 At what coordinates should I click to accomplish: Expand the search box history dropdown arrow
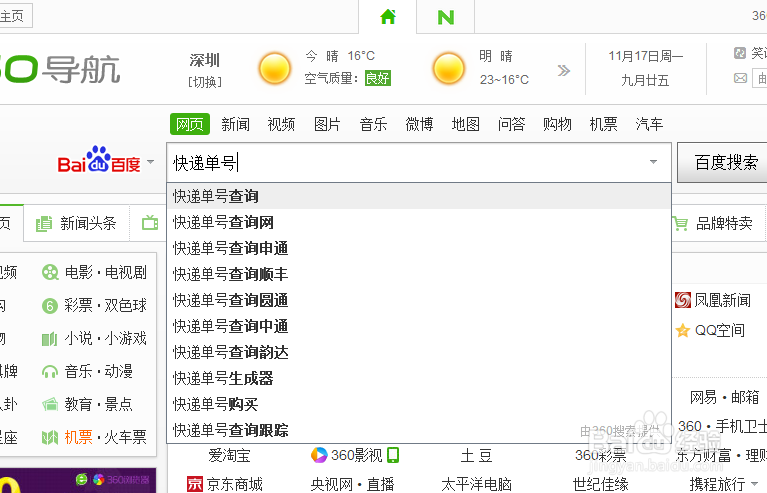[654, 162]
